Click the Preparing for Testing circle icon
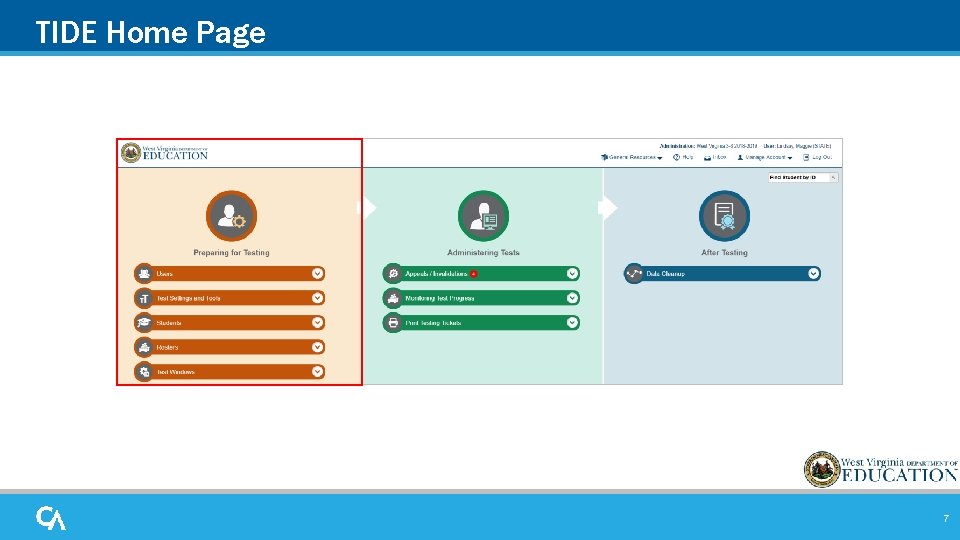The image size is (960, 540). click(231, 216)
